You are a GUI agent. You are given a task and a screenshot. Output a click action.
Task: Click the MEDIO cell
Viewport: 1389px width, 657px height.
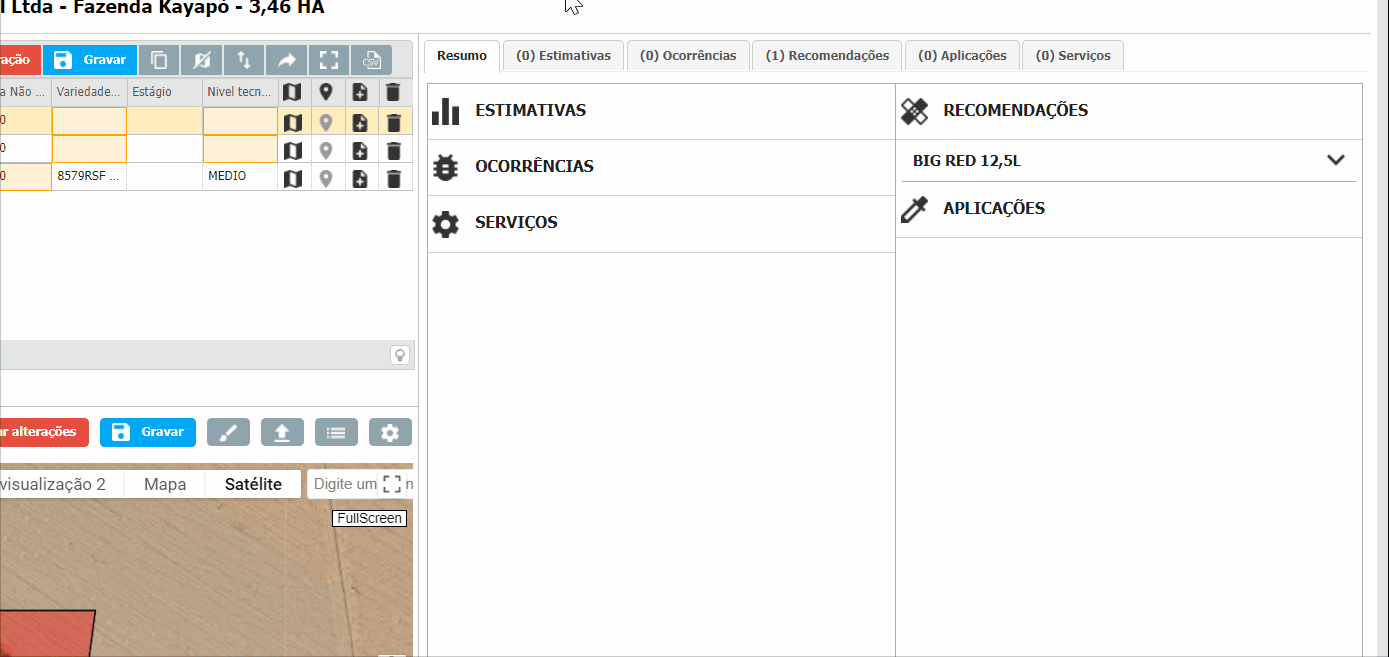(240, 177)
